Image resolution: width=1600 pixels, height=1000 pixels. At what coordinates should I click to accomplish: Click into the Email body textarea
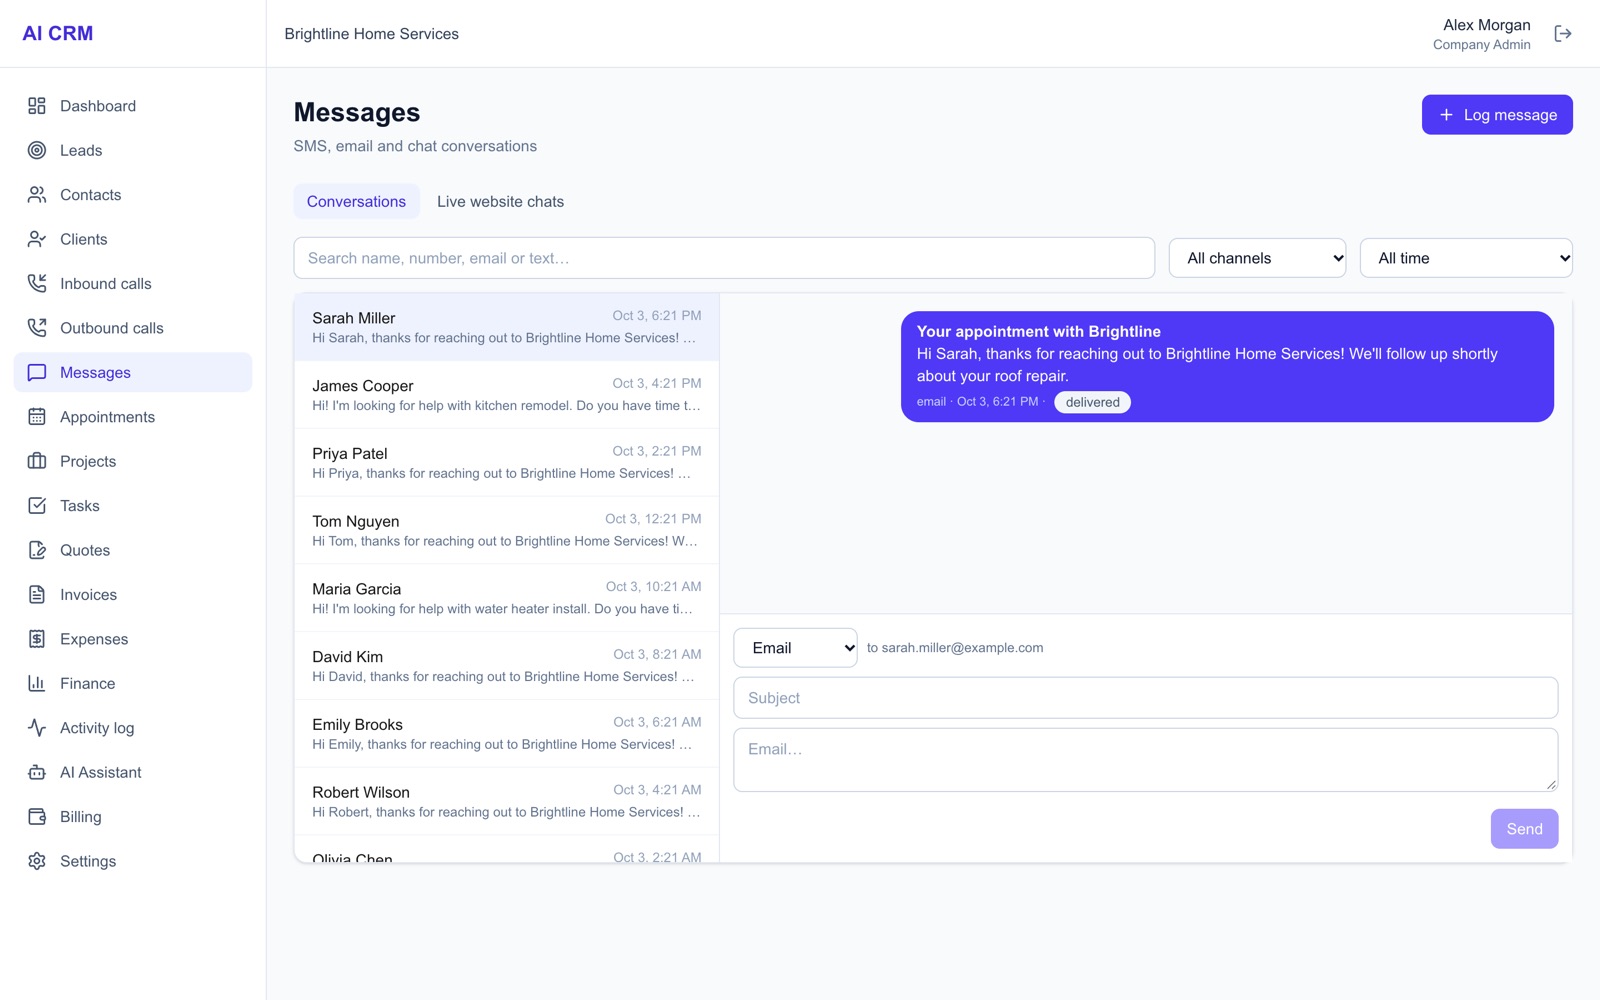[x=1146, y=760]
